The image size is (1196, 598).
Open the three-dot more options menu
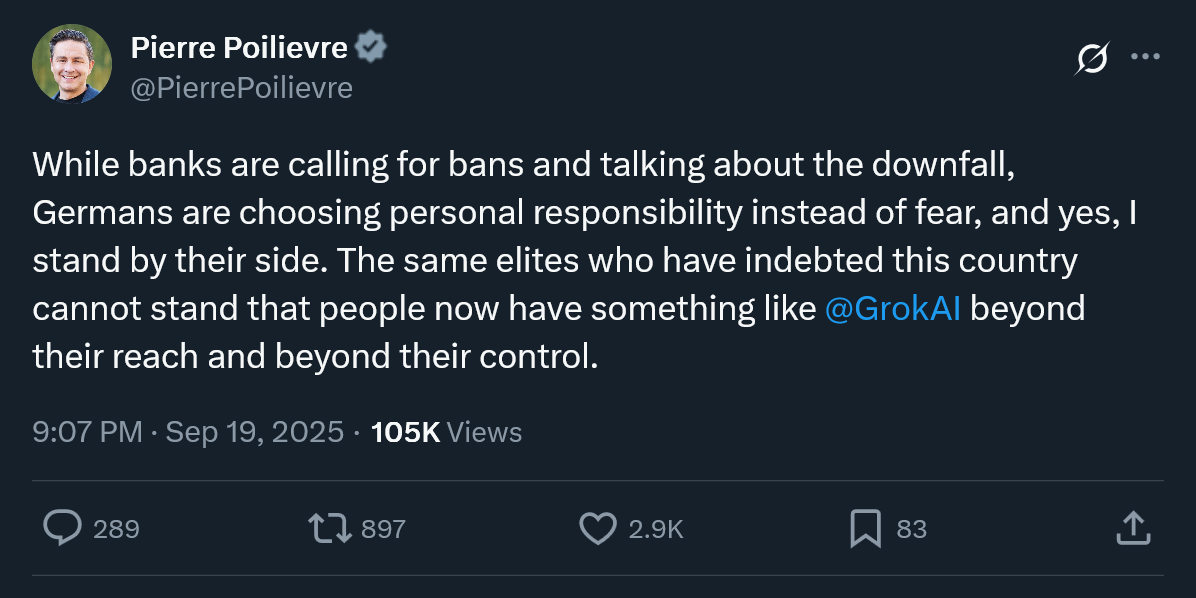point(1145,57)
